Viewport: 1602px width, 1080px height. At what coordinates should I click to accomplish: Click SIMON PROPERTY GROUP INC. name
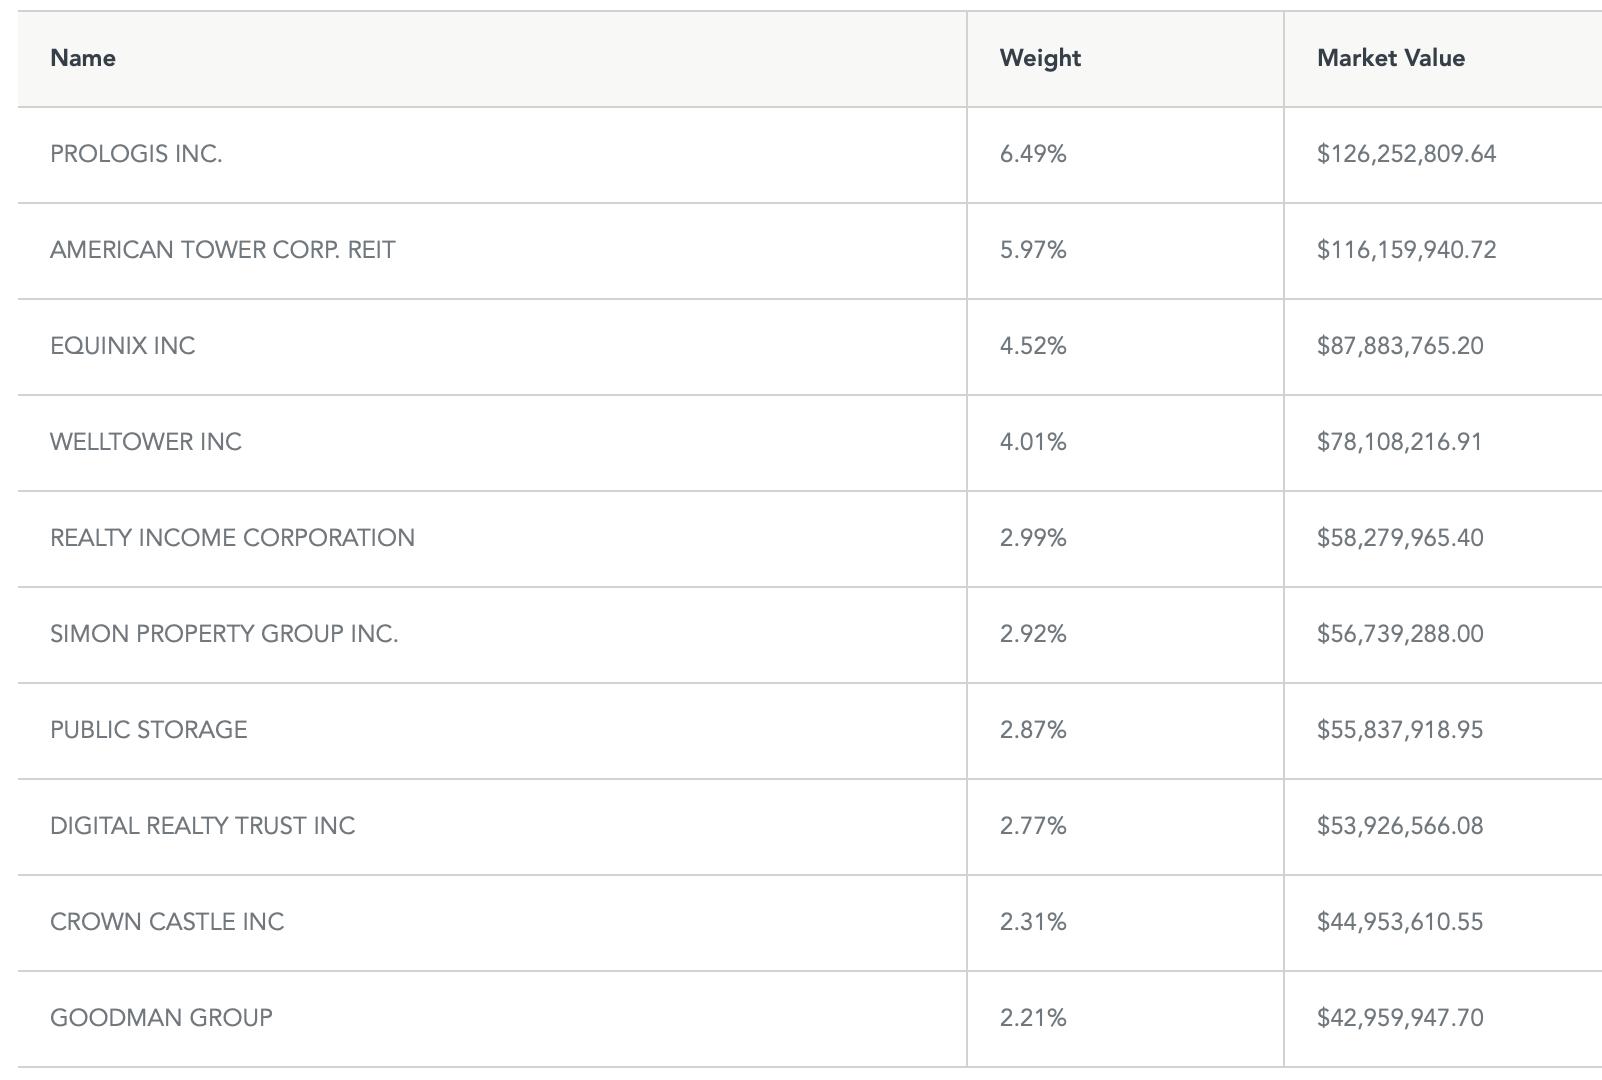(x=224, y=634)
